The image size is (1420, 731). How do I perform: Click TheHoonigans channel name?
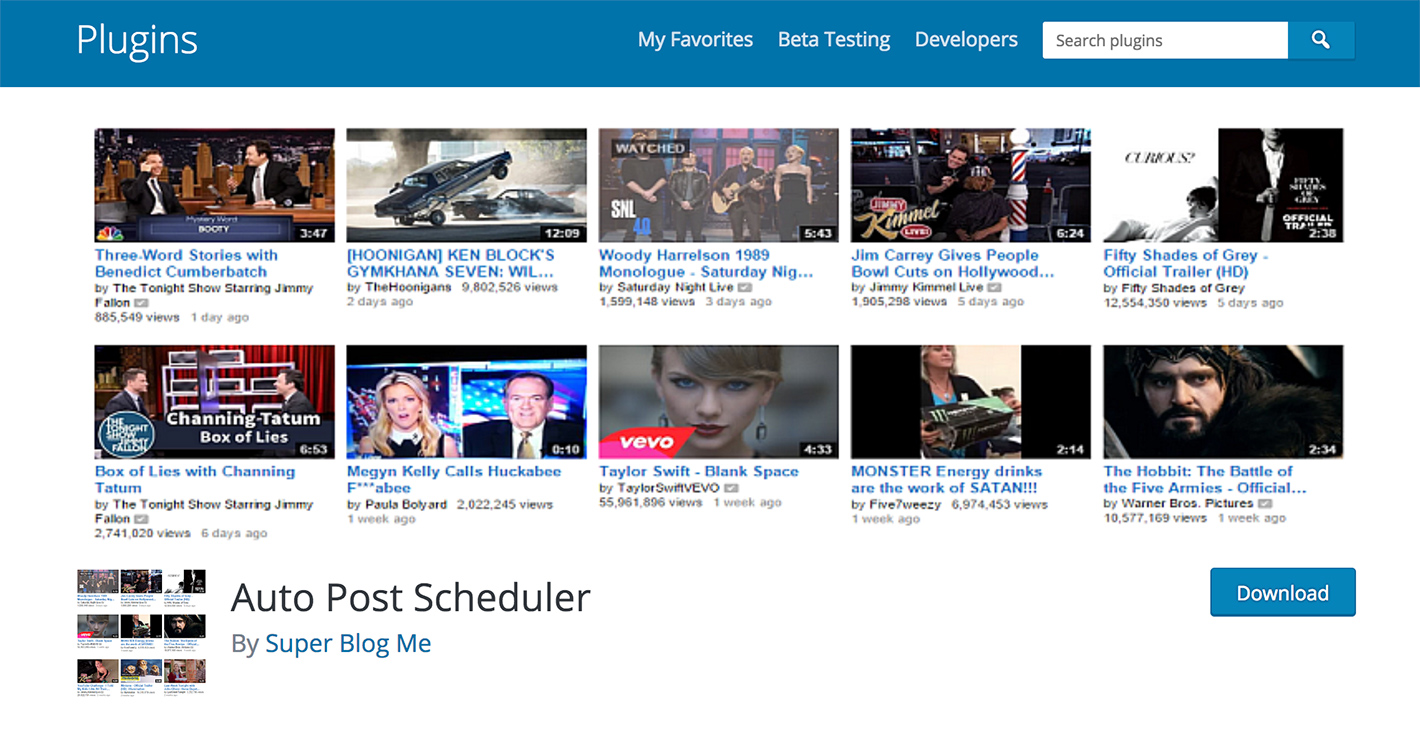pos(407,287)
